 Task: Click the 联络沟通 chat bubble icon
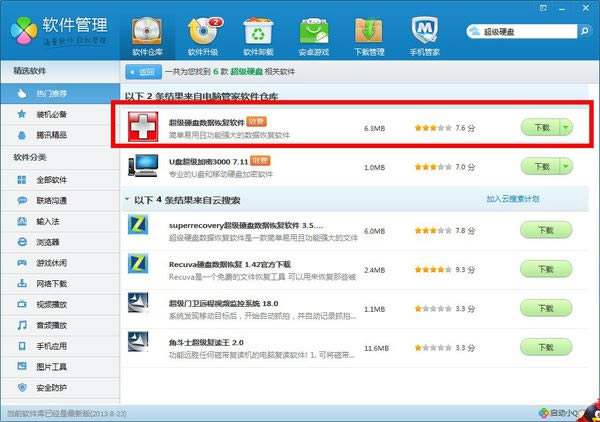[x=22, y=200]
